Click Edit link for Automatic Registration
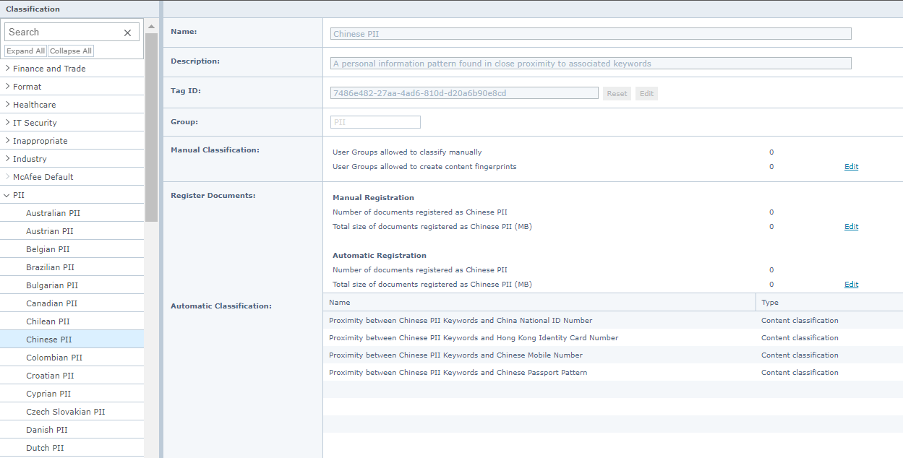 click(850, 284)
